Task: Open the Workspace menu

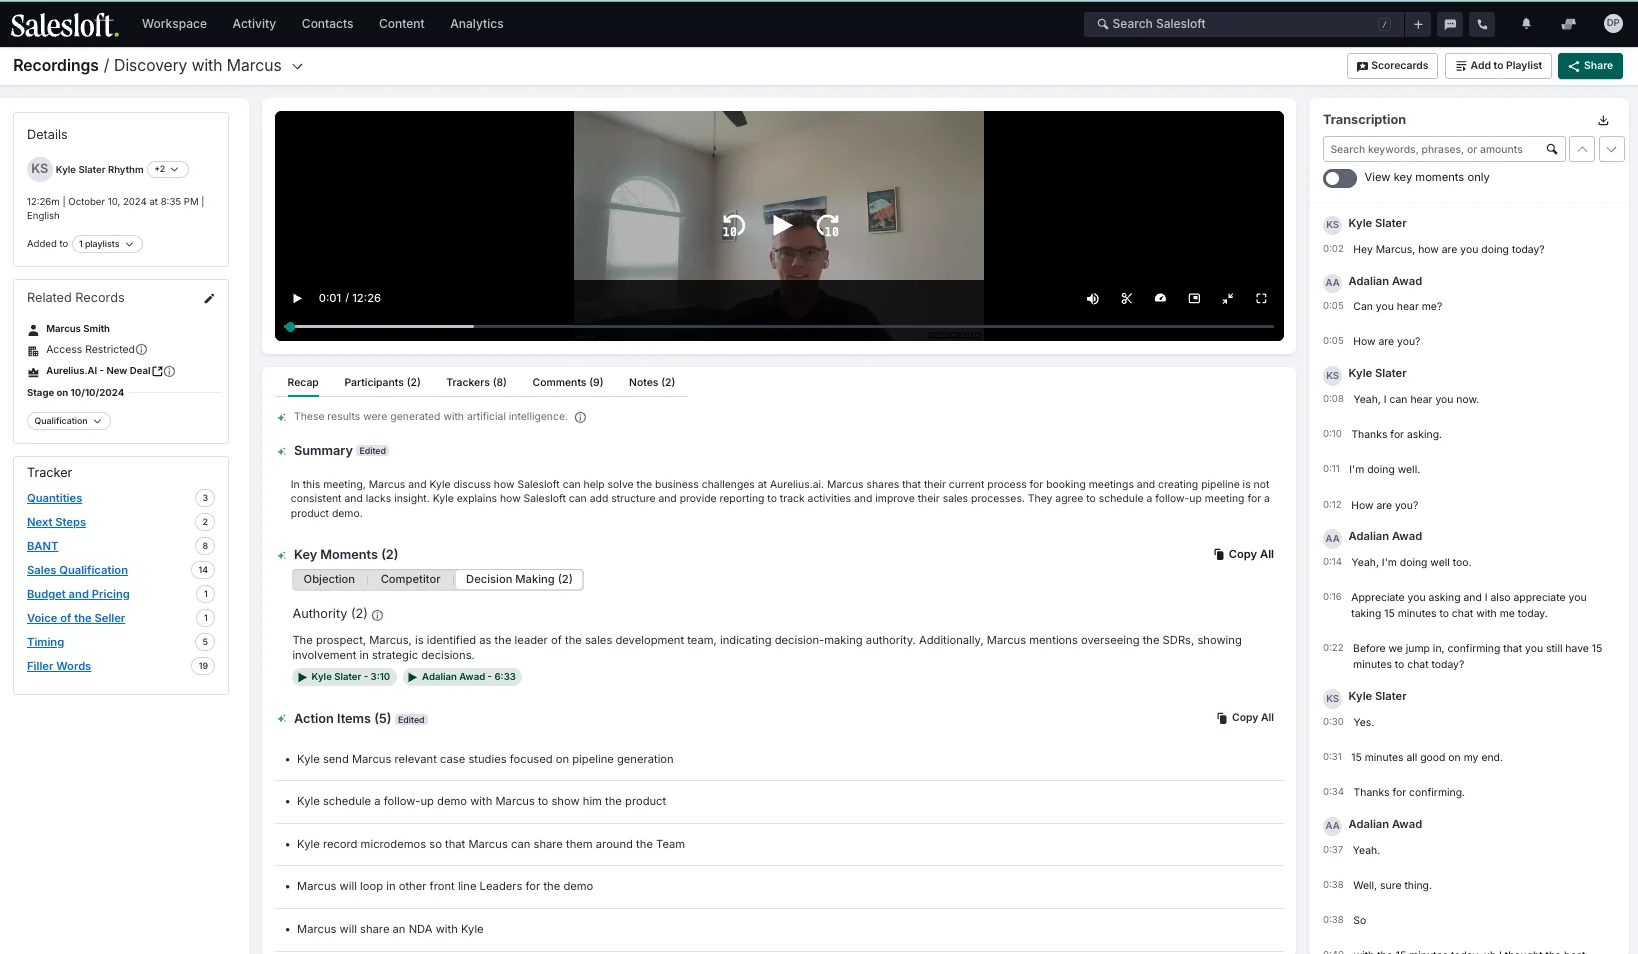Action: tap(174, 24)
